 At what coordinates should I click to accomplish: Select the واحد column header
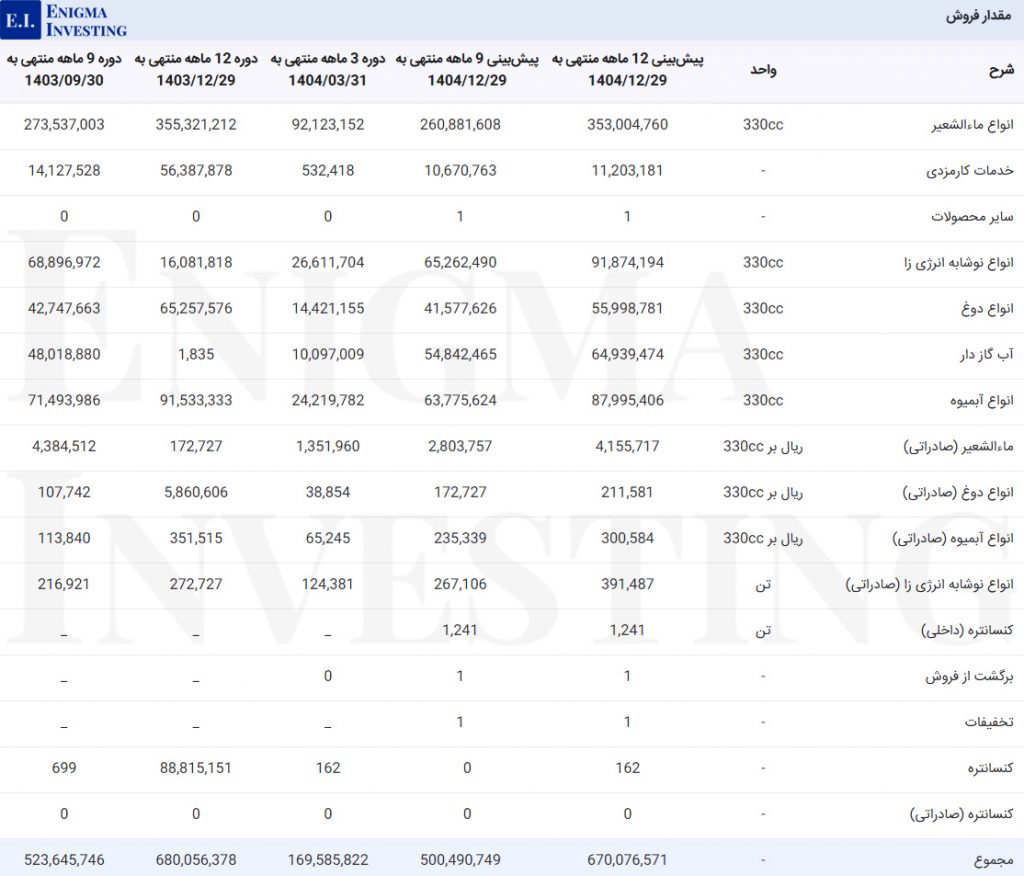[763, 69]
